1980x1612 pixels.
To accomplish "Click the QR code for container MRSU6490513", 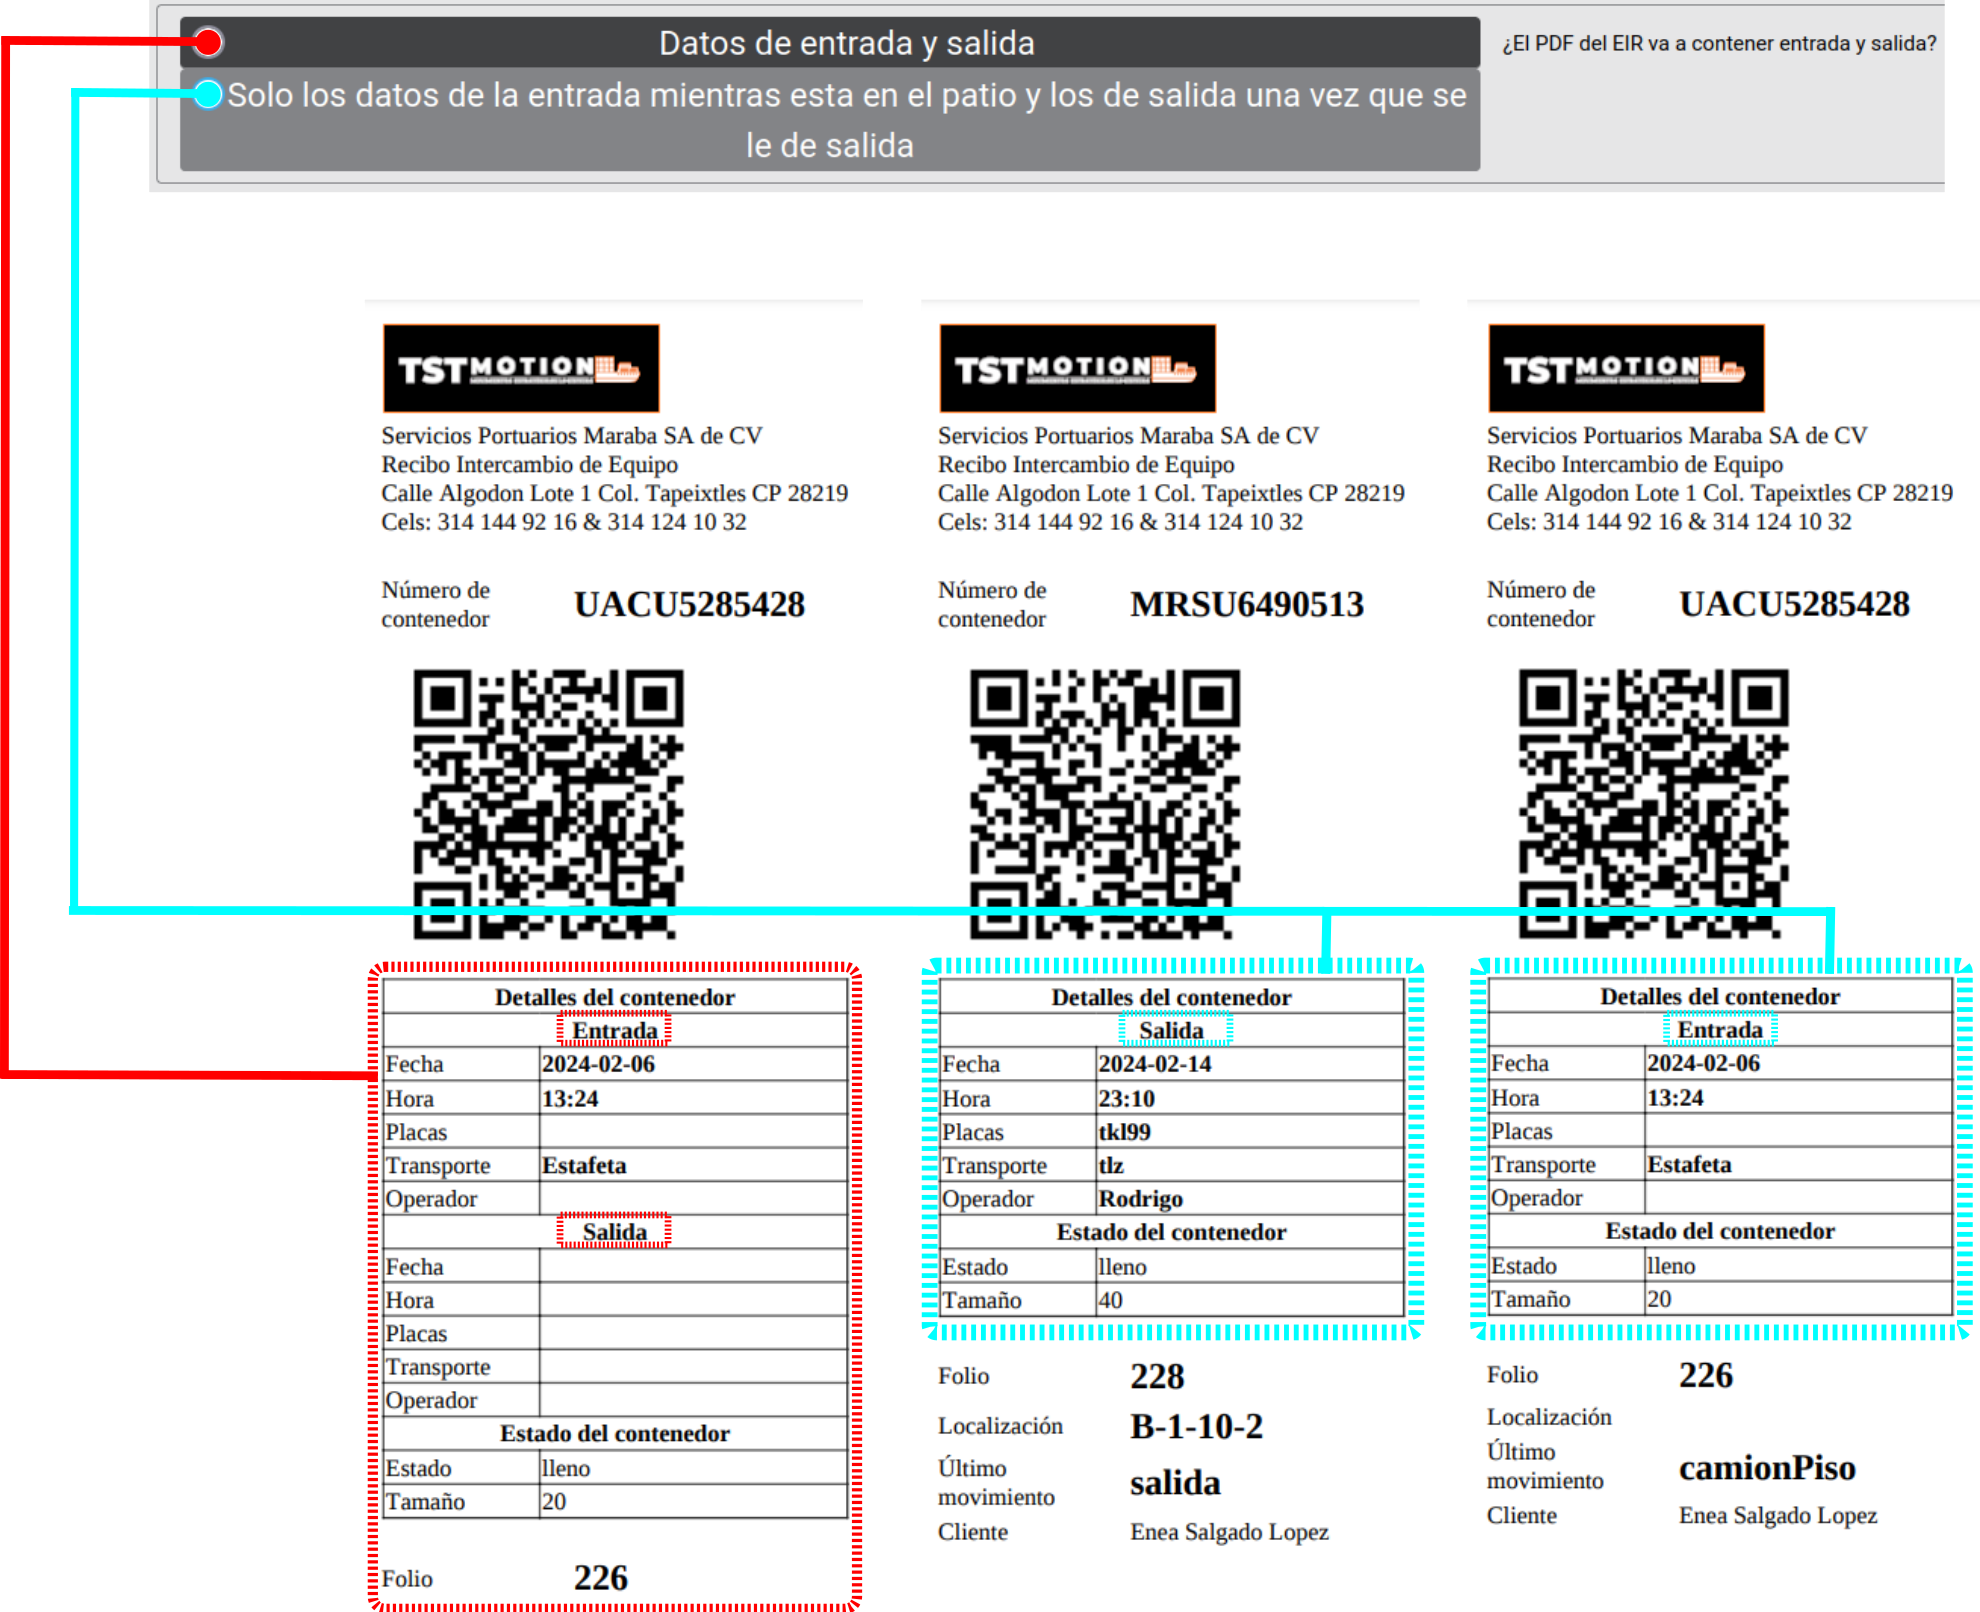I will (x=1104, y=803).
